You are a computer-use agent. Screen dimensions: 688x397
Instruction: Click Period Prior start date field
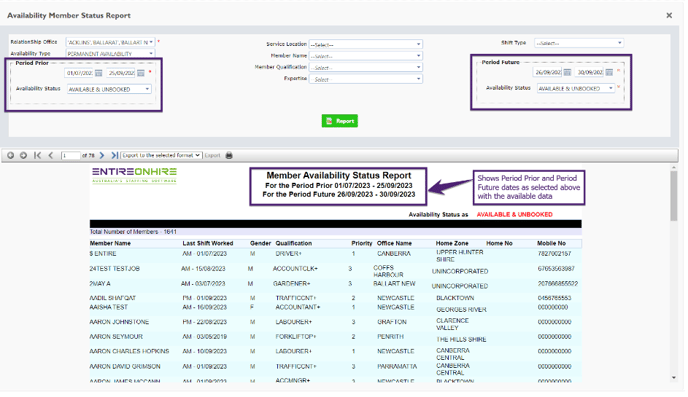(x=79, y=73)
